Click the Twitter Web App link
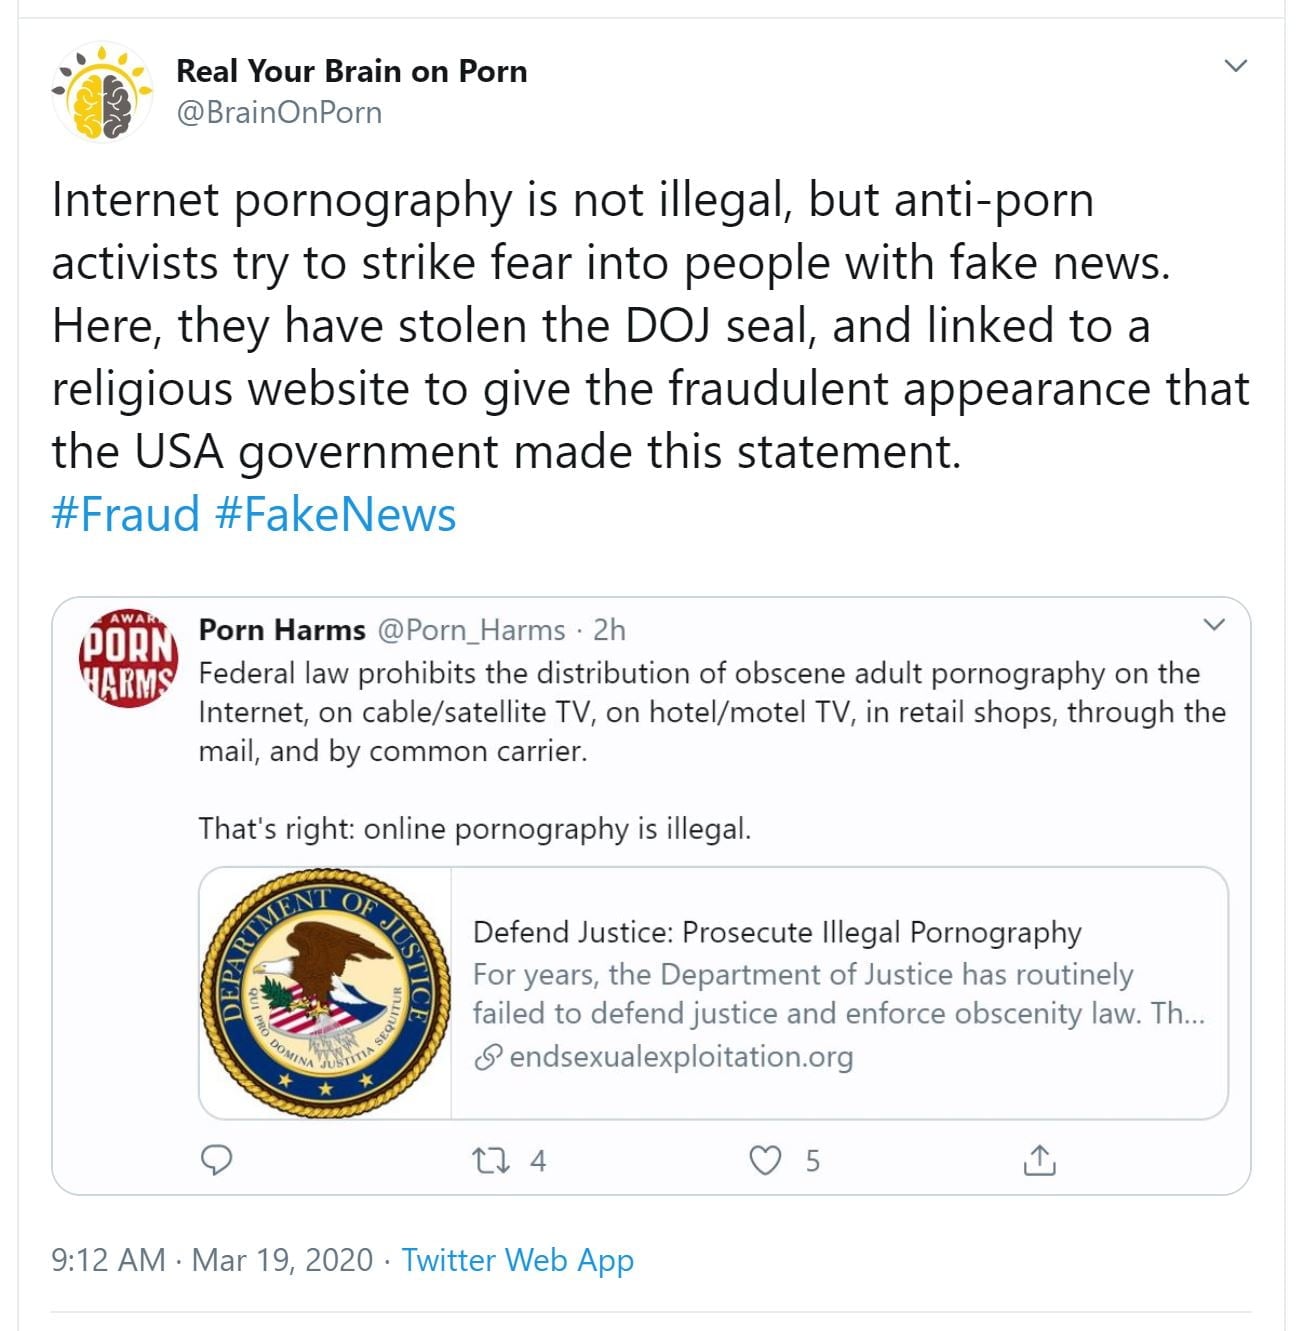 (x=517, y=1259)
